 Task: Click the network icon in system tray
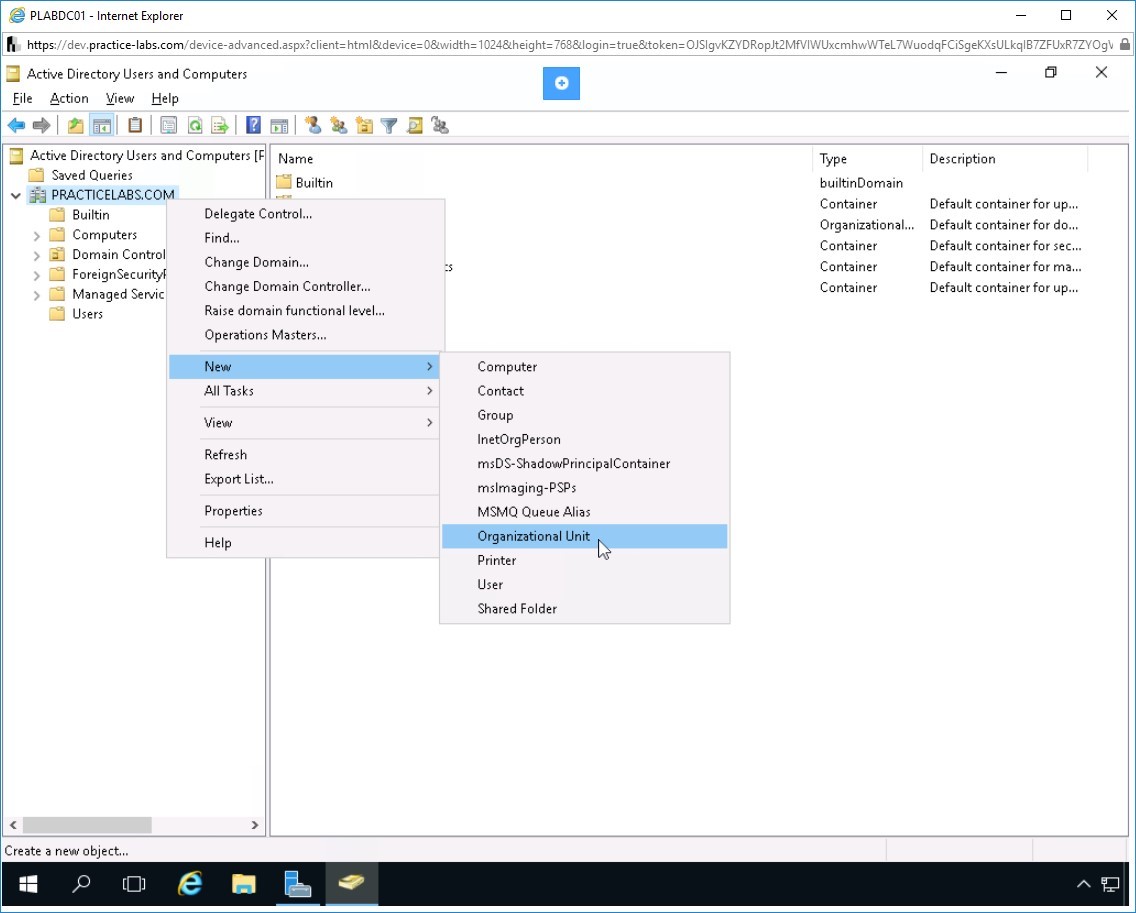point(1110,884)
